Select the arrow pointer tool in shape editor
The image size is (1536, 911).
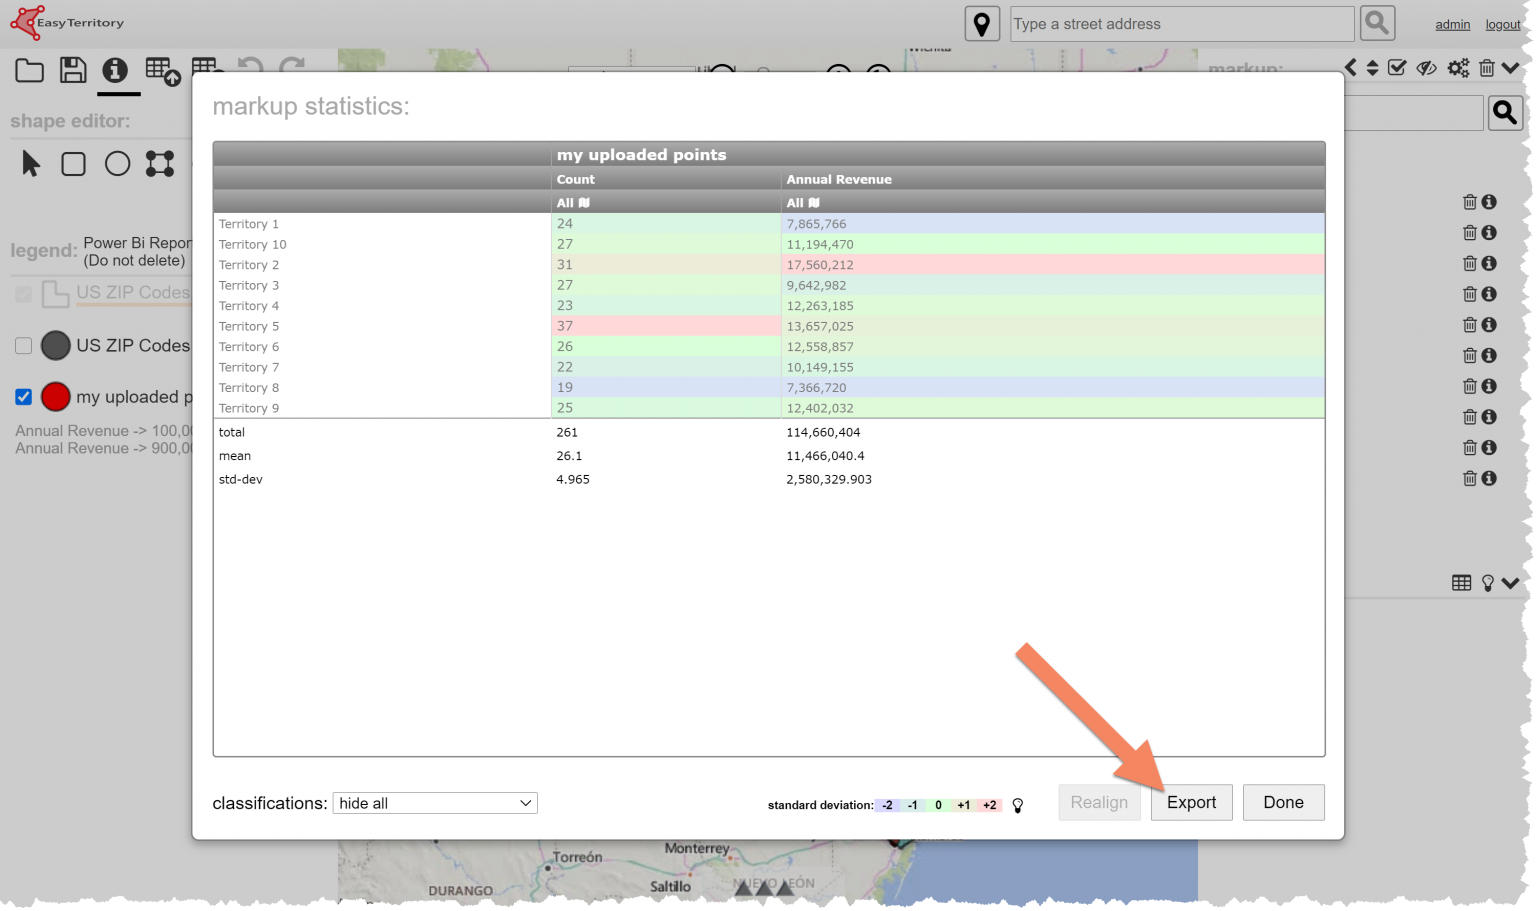[x=29, y=163]
